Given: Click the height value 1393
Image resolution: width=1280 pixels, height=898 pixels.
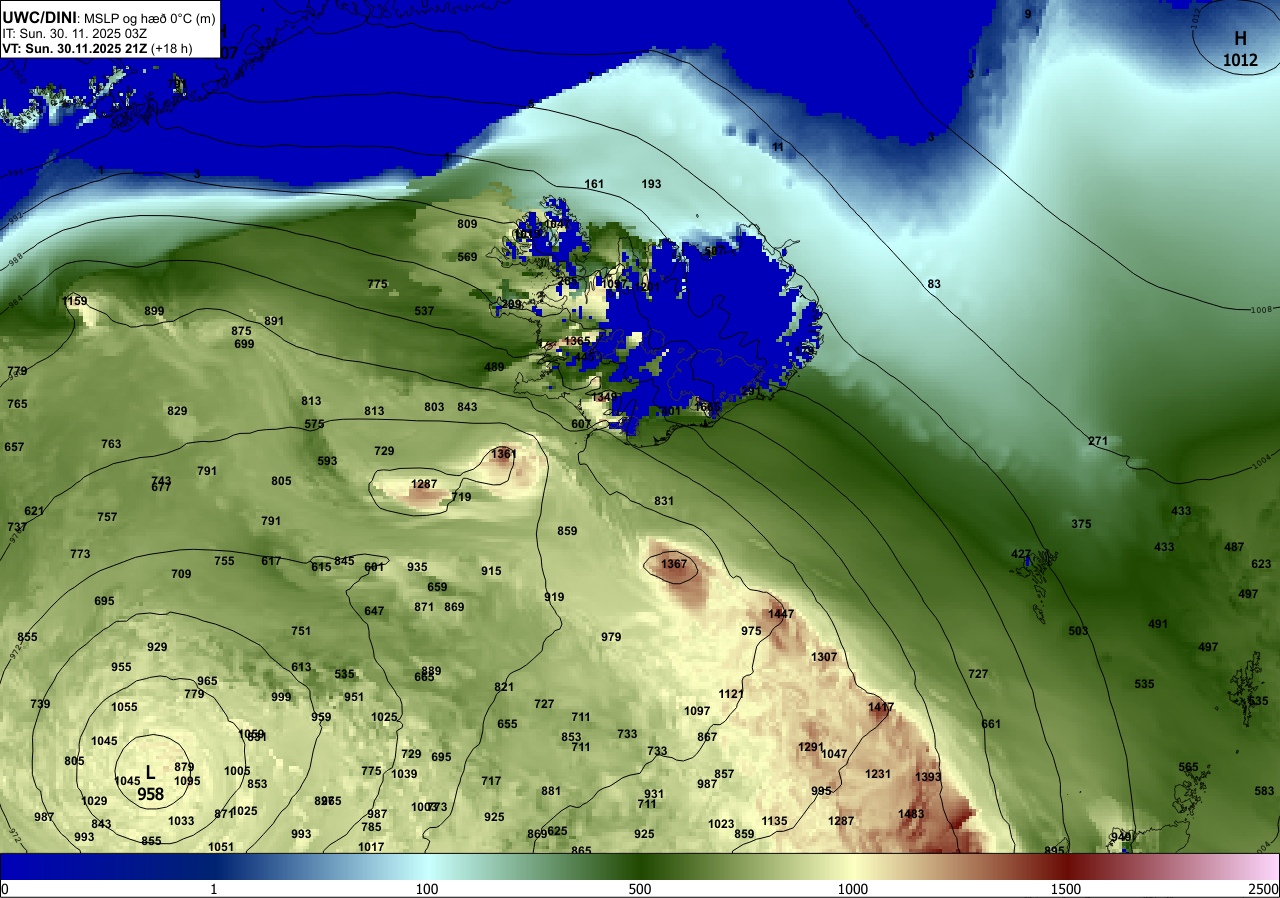Looking at the screenshot, I should pyautogui.click(x=928, y=777).
